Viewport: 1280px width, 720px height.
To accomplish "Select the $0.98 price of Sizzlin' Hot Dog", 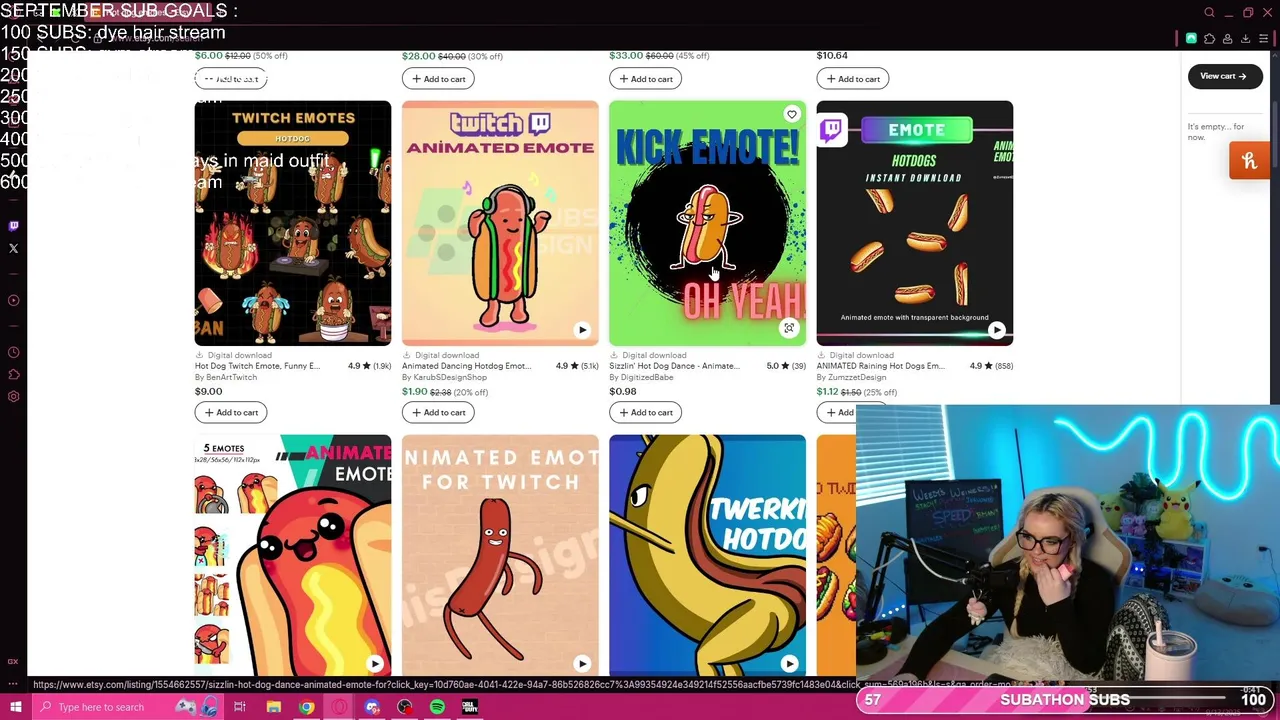I will pos(623,392).
